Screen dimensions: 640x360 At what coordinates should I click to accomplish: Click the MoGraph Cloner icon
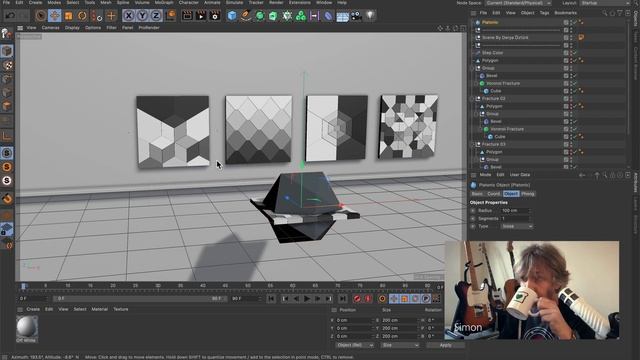[x=301, y=16]
